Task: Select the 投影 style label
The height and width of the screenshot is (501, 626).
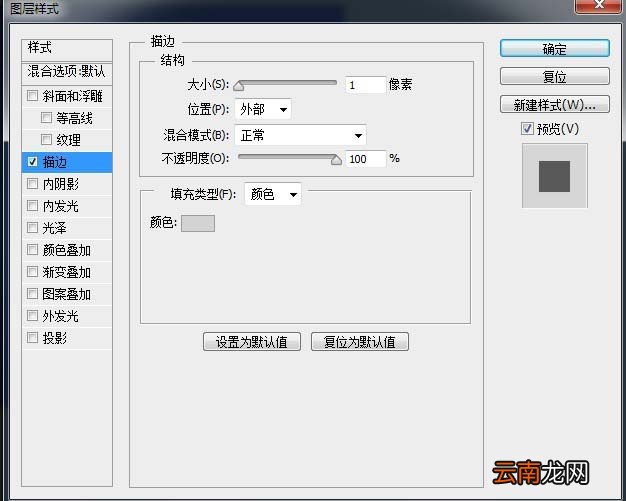Action: [55, 338]
